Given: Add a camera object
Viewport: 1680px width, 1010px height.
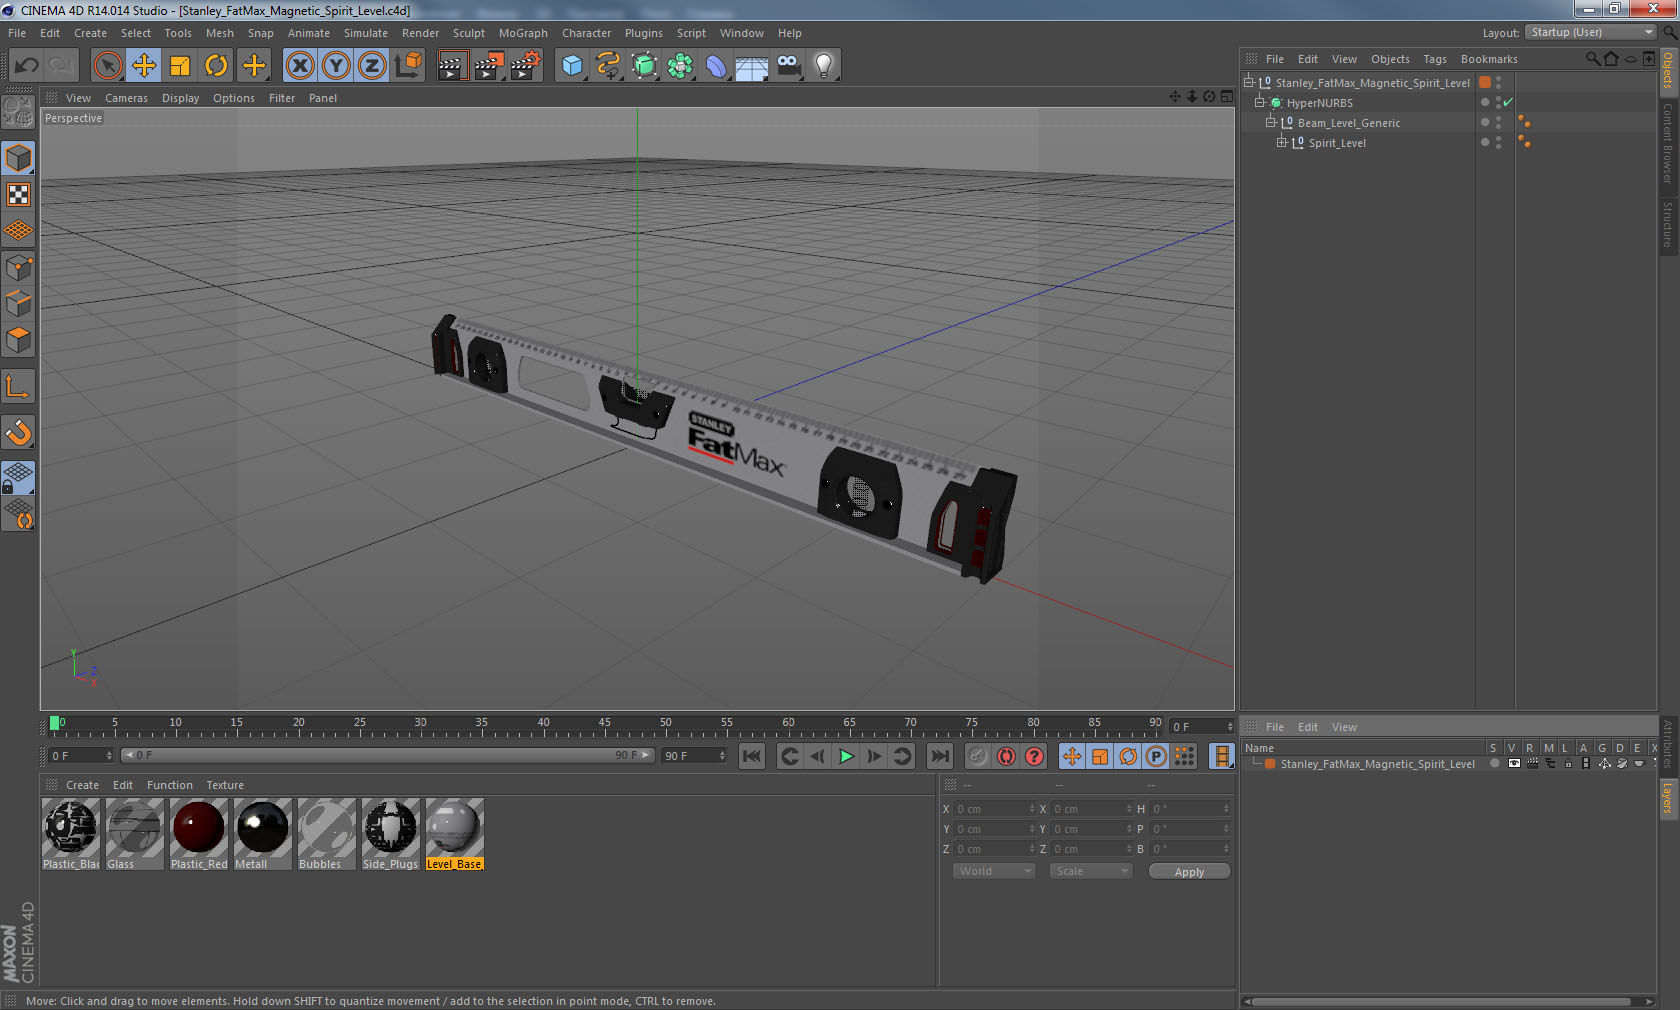Looking at the screenshot, I should 788,66.
